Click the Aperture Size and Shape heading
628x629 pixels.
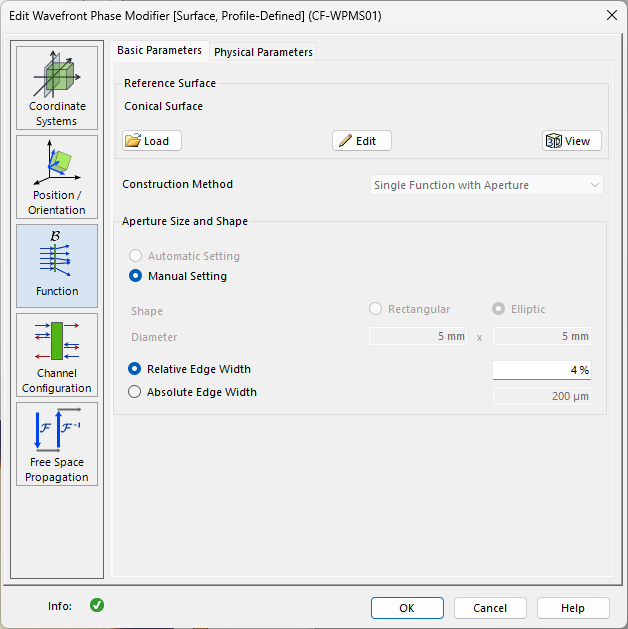coord(185,221)
